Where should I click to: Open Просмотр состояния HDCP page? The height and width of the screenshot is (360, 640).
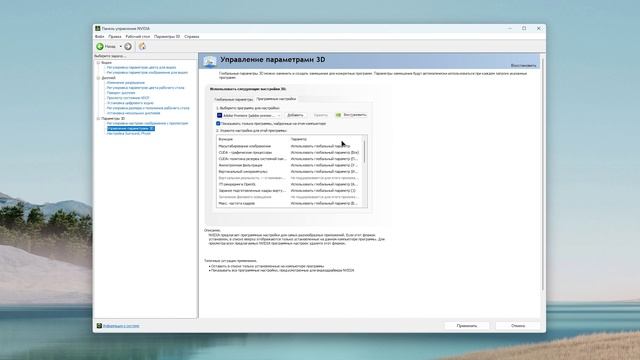pyautogui.click(x=128, y=98)
